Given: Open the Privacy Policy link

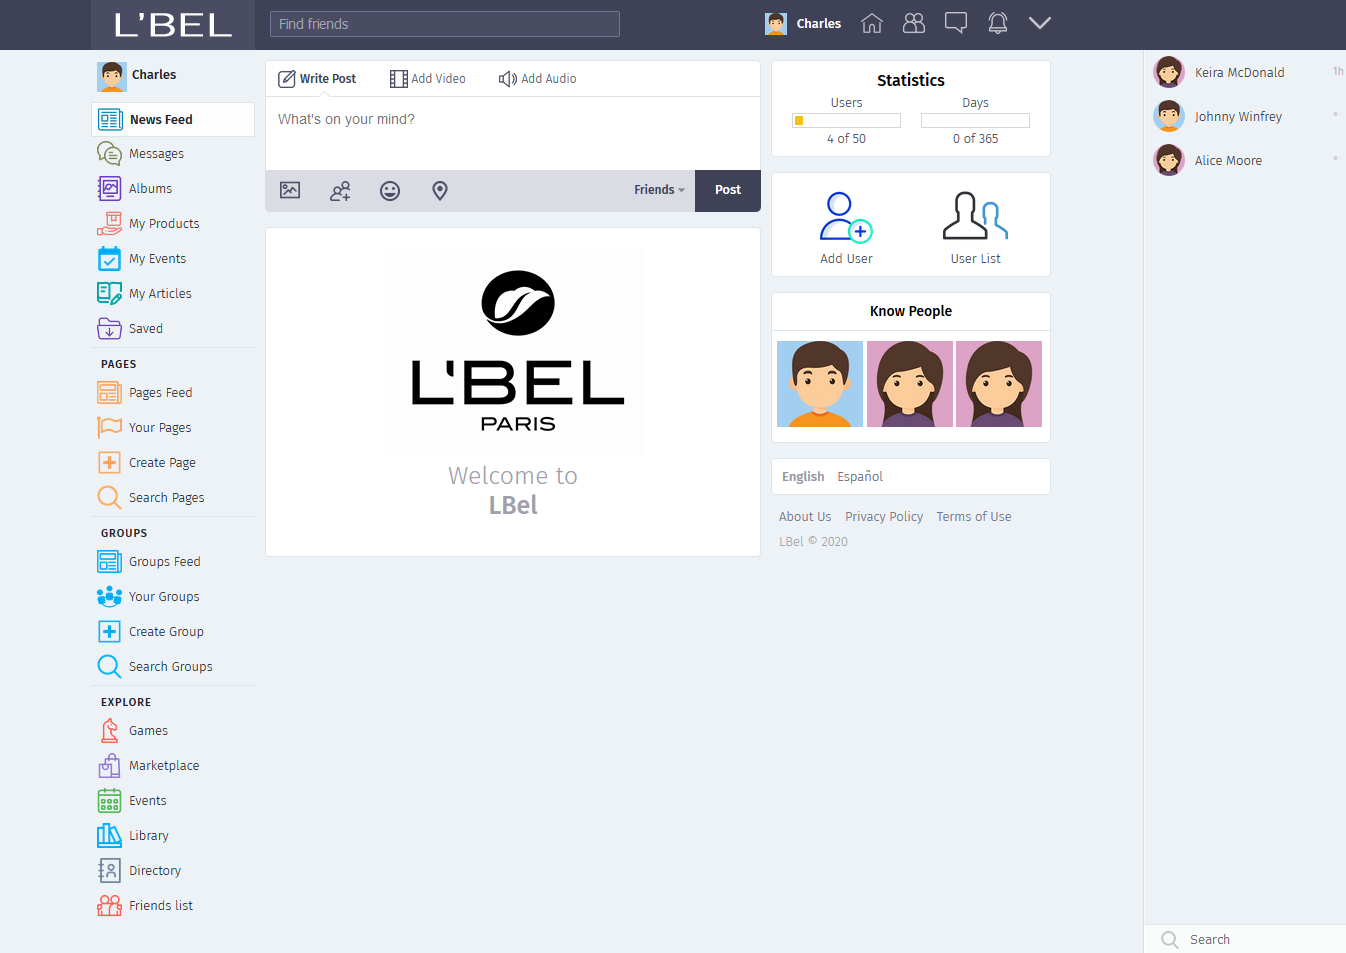Looking at the screenshot, I should pos(884,517).
